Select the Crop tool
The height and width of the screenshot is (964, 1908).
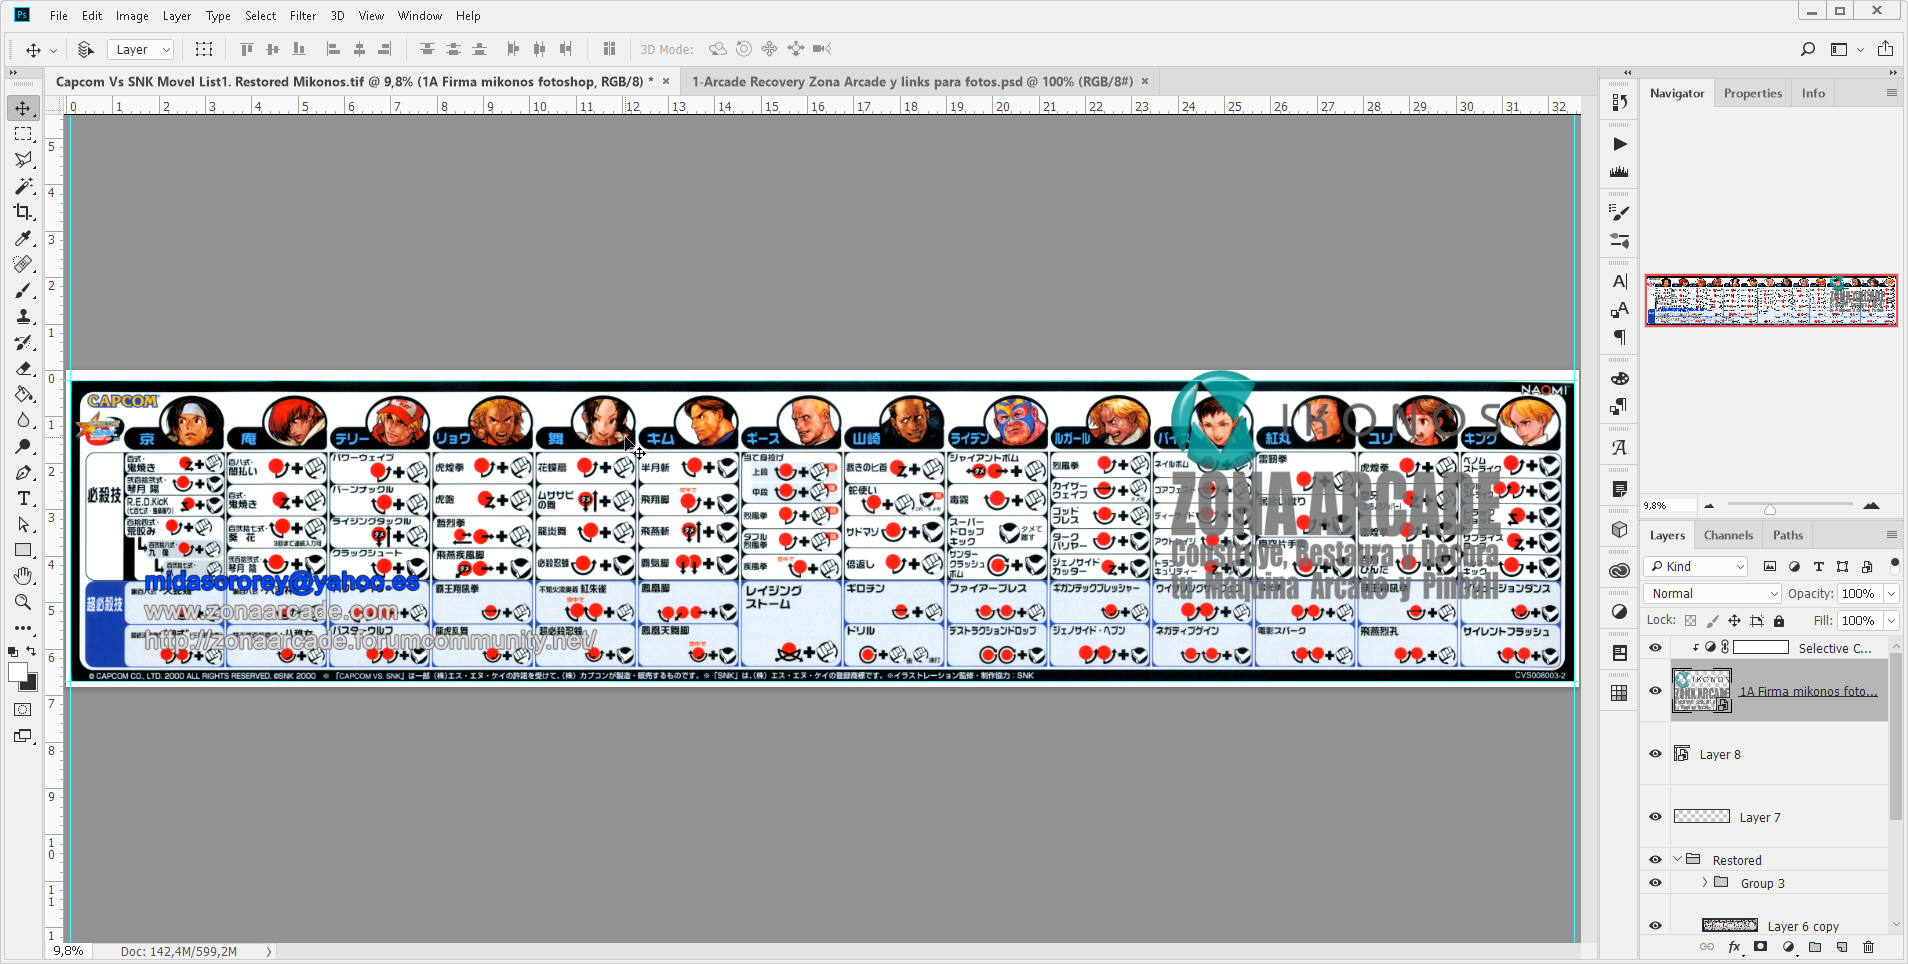[x=23, y=212]
